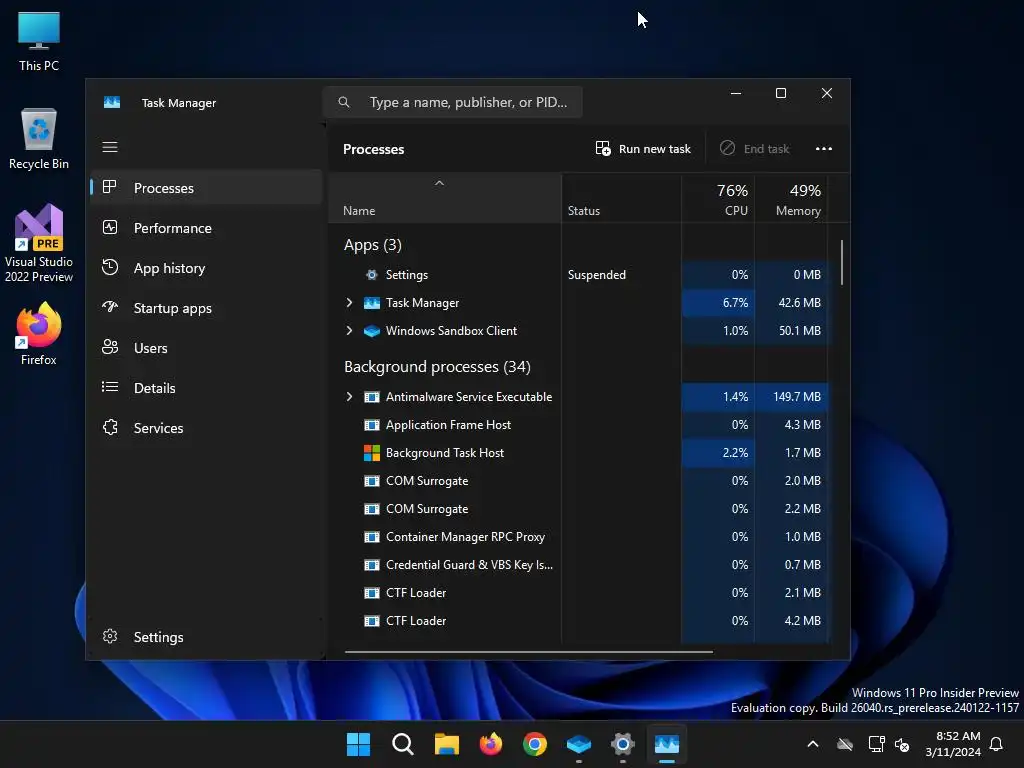Viewport: 1024px width, 768px height.
Task: Open File Explorer from the taskbar
Action: pos(447,744)
